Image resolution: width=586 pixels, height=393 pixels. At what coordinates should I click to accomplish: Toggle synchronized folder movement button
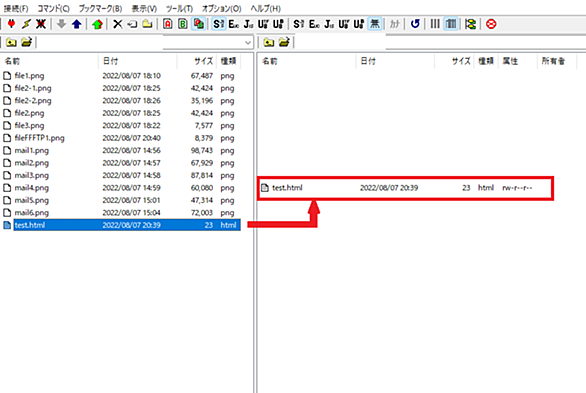click(471, 24)
